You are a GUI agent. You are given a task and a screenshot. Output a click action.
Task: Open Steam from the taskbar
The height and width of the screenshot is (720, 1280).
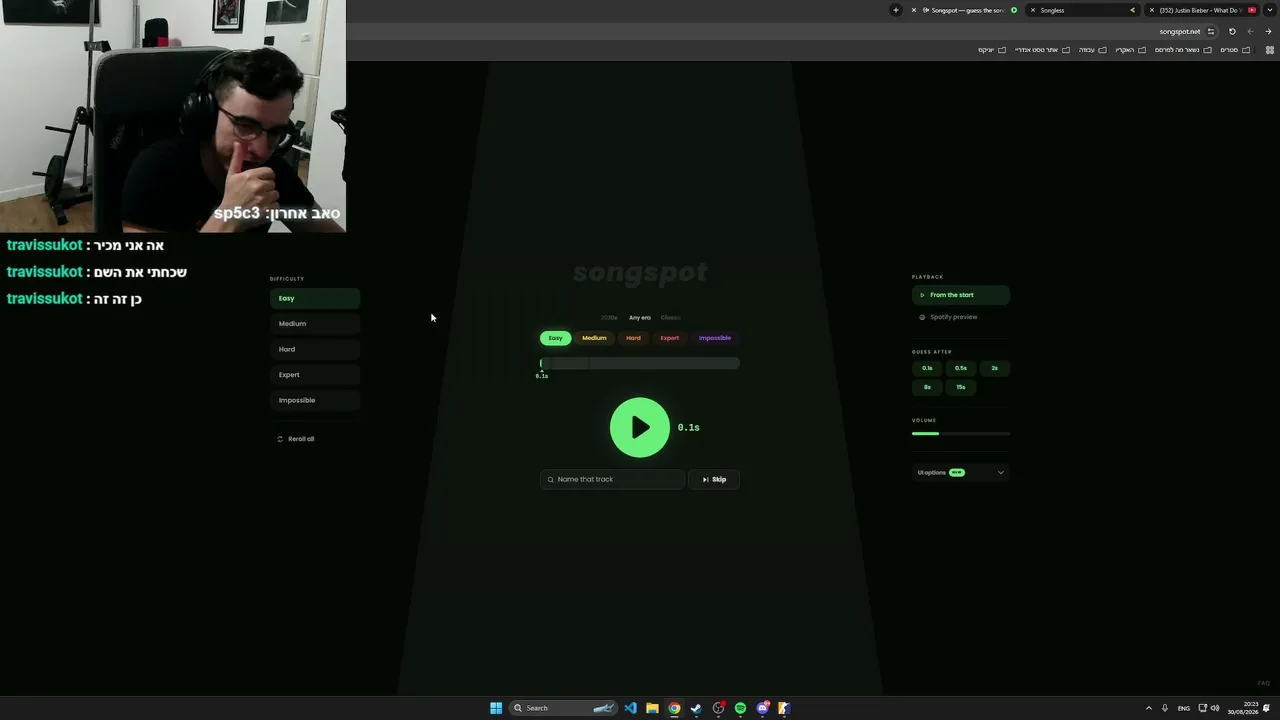tap(696, 708)
